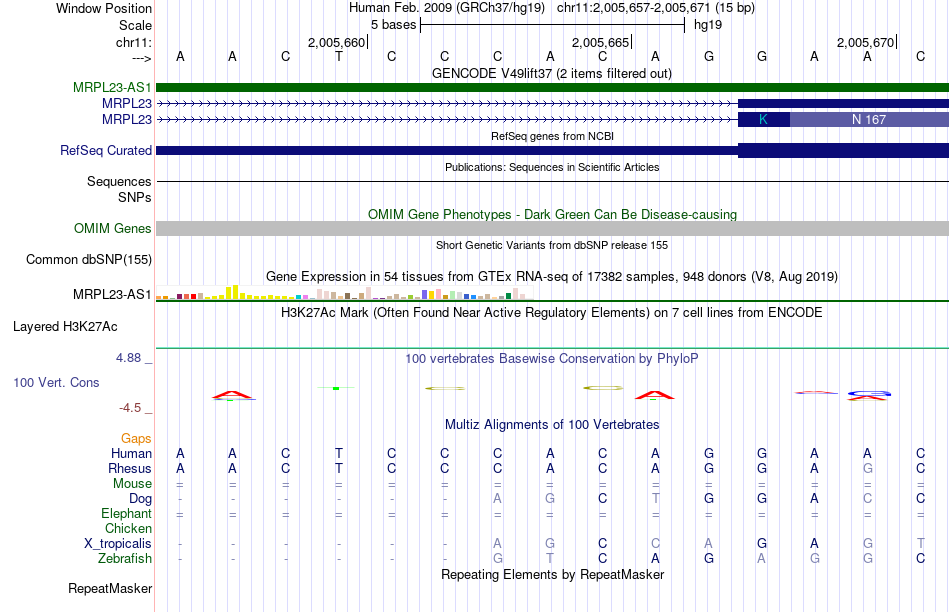This screenshot has width=950, height=612.
Task: Click the RepeatMasker track label
Action: (110, 588)
